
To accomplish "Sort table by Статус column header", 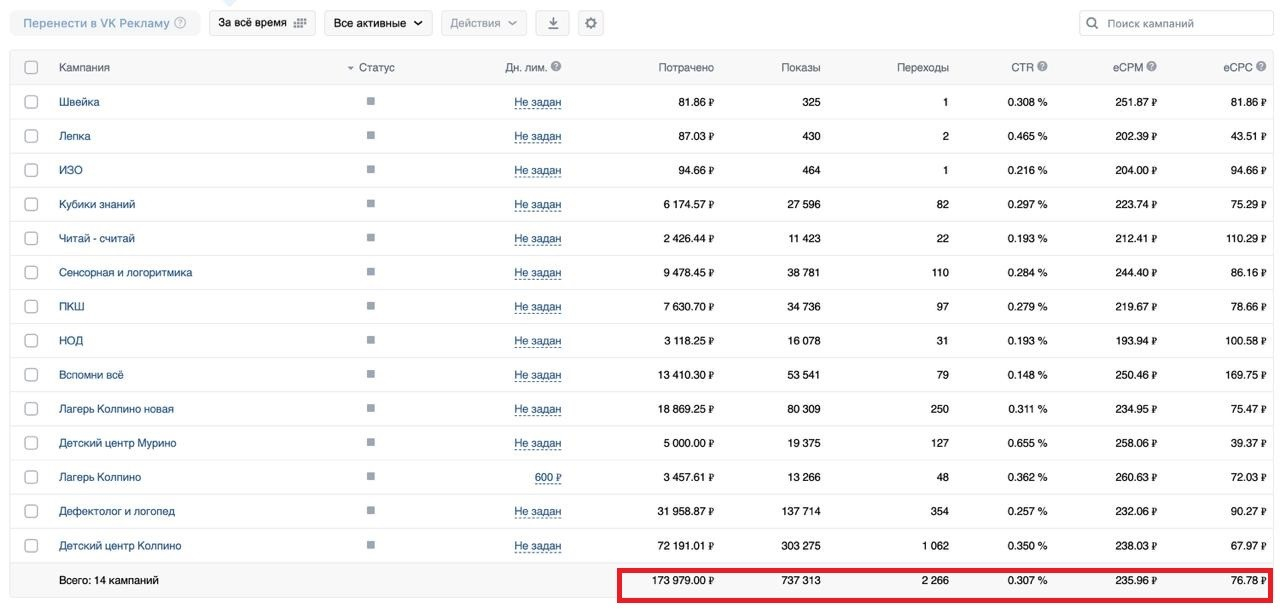I will [x=376, y=67].
